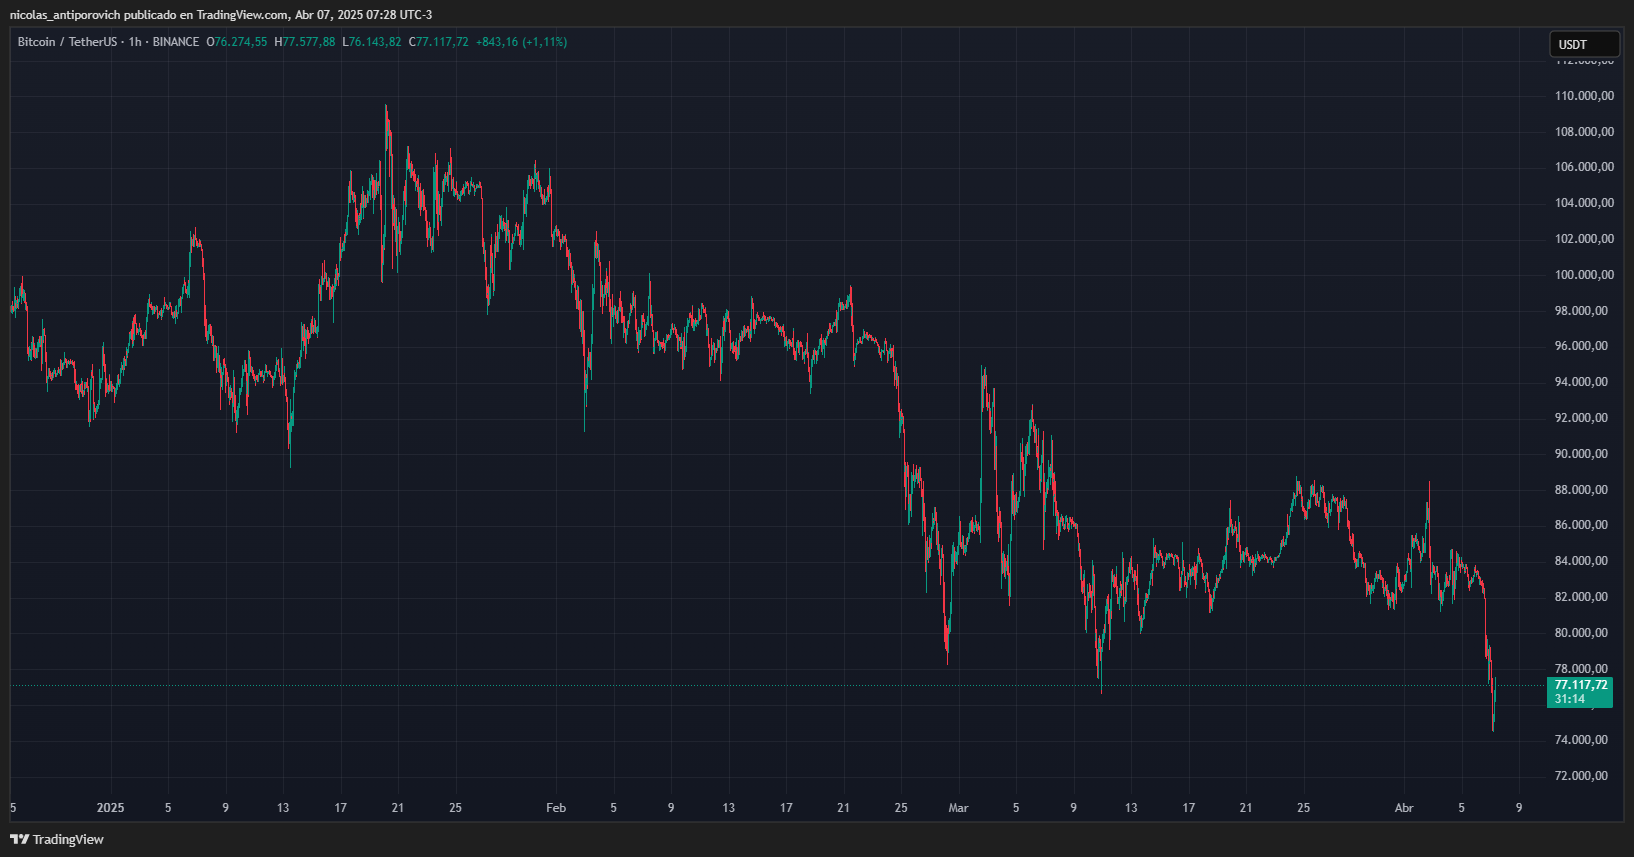Click the 86.000,00 price axis label

(x=1581, y=525)
